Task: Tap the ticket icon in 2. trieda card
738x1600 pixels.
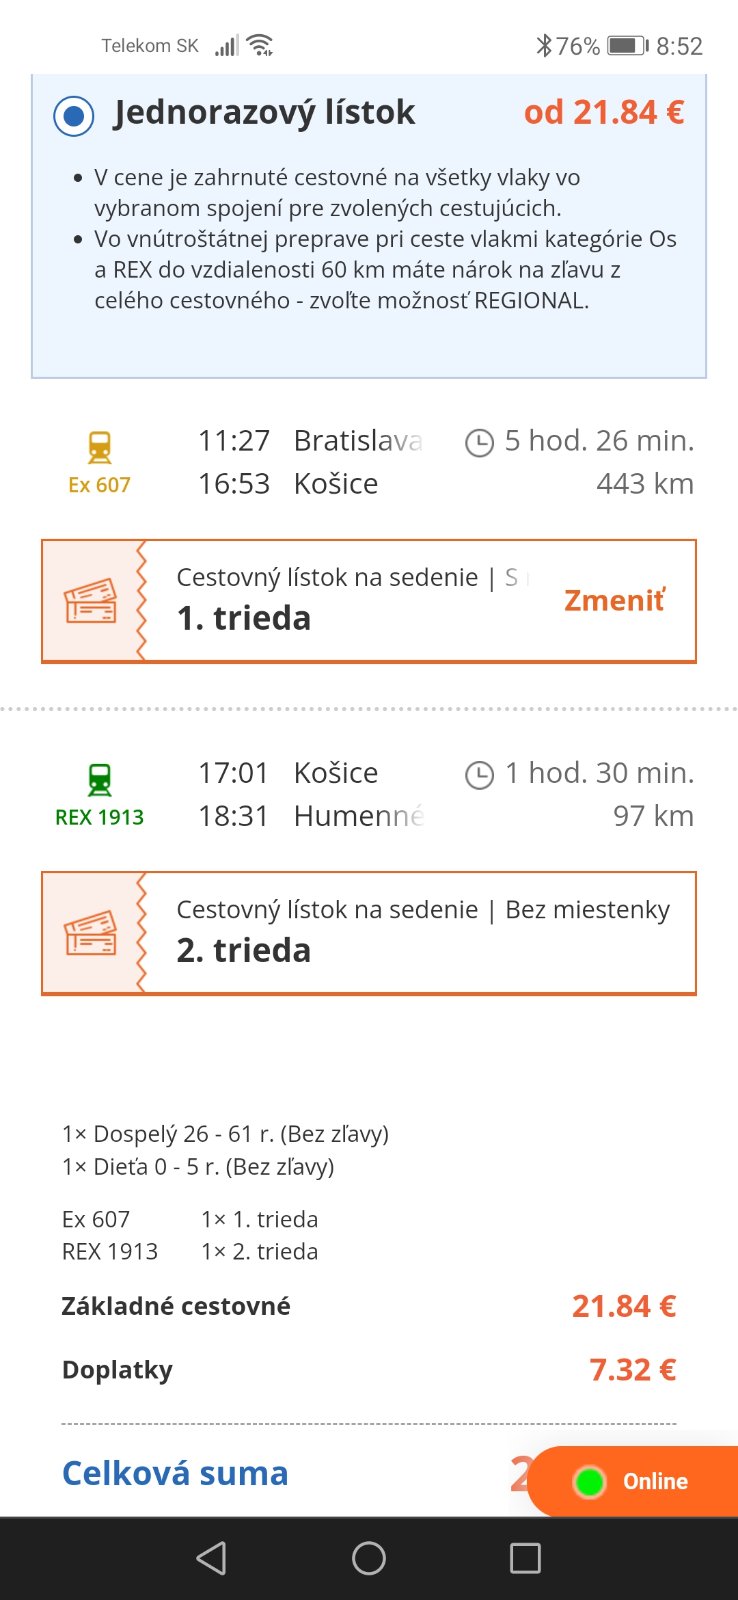Action: 91,933
